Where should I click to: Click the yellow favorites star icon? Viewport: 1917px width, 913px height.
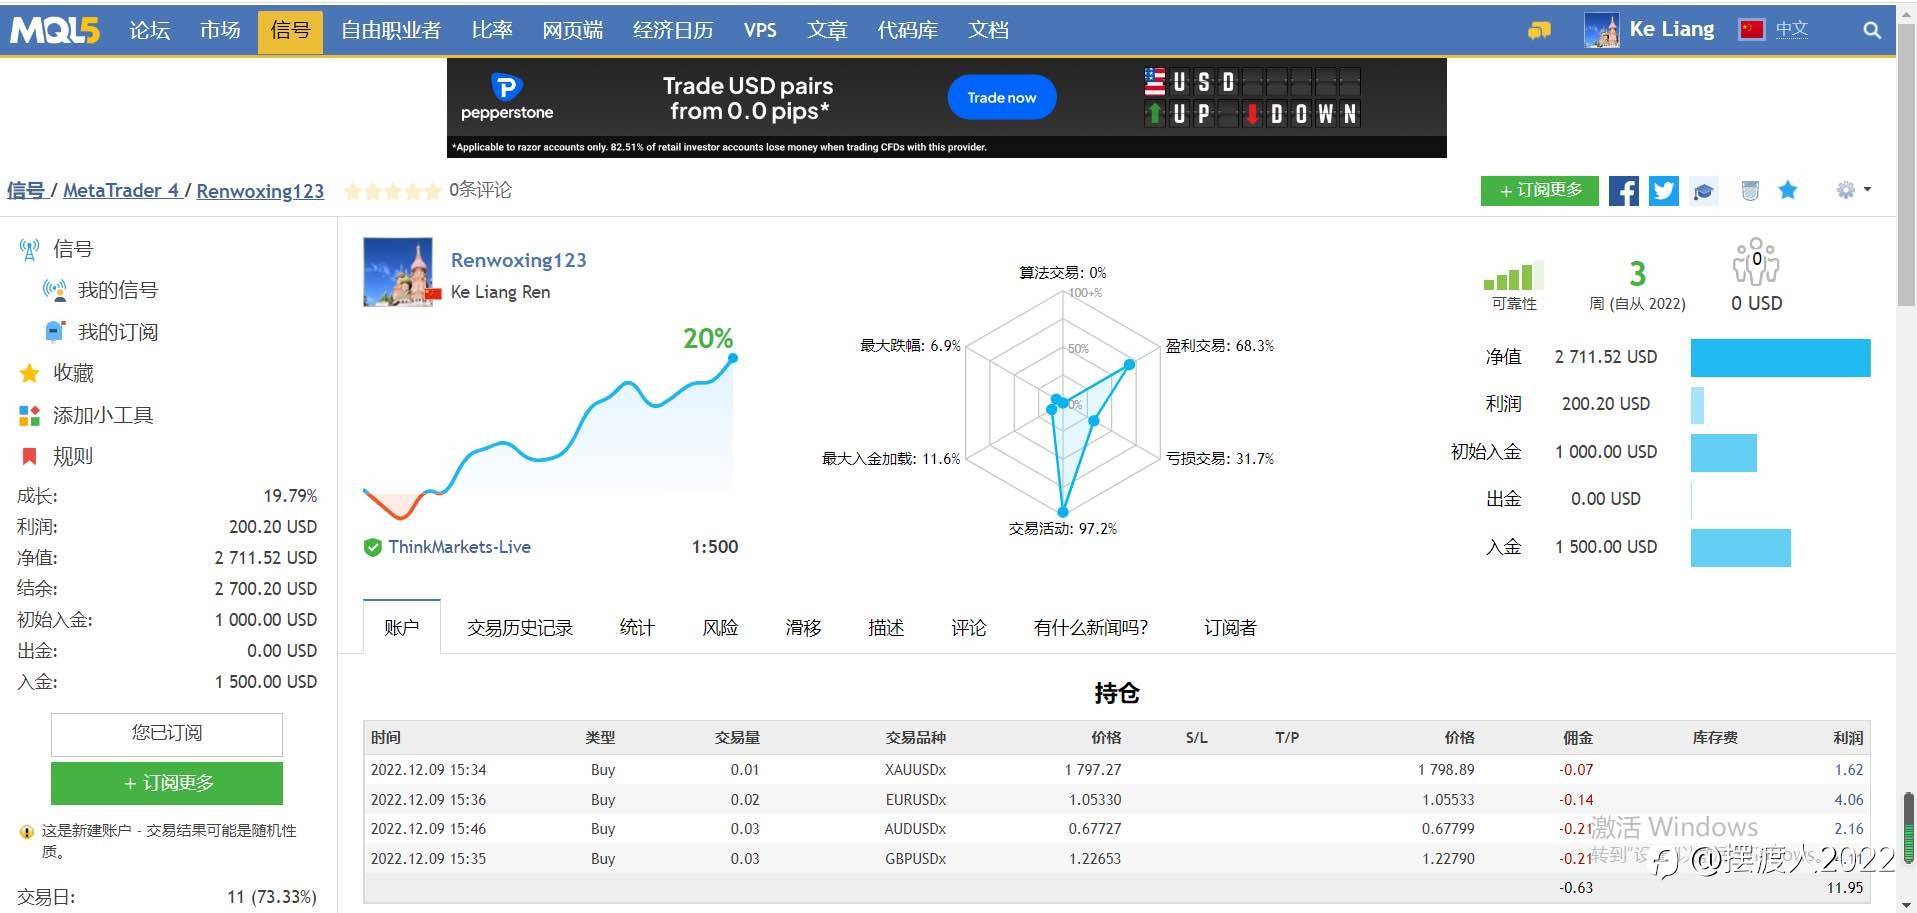[30, 373]
